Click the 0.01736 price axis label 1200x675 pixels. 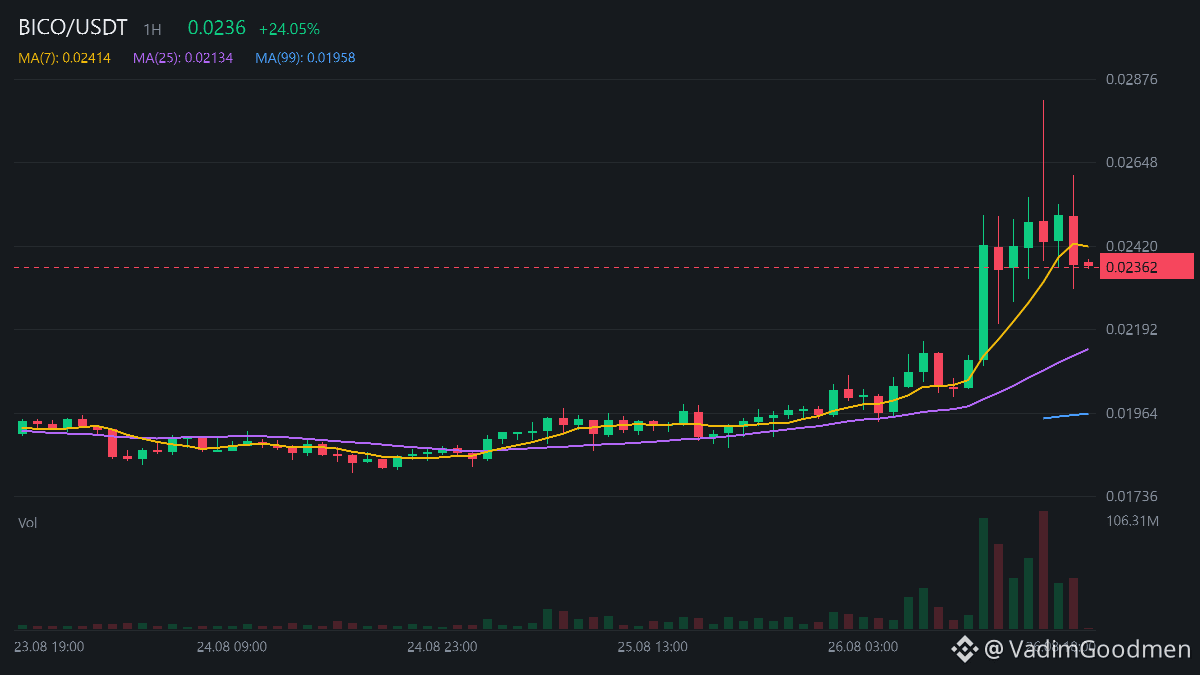point(1132,496)
